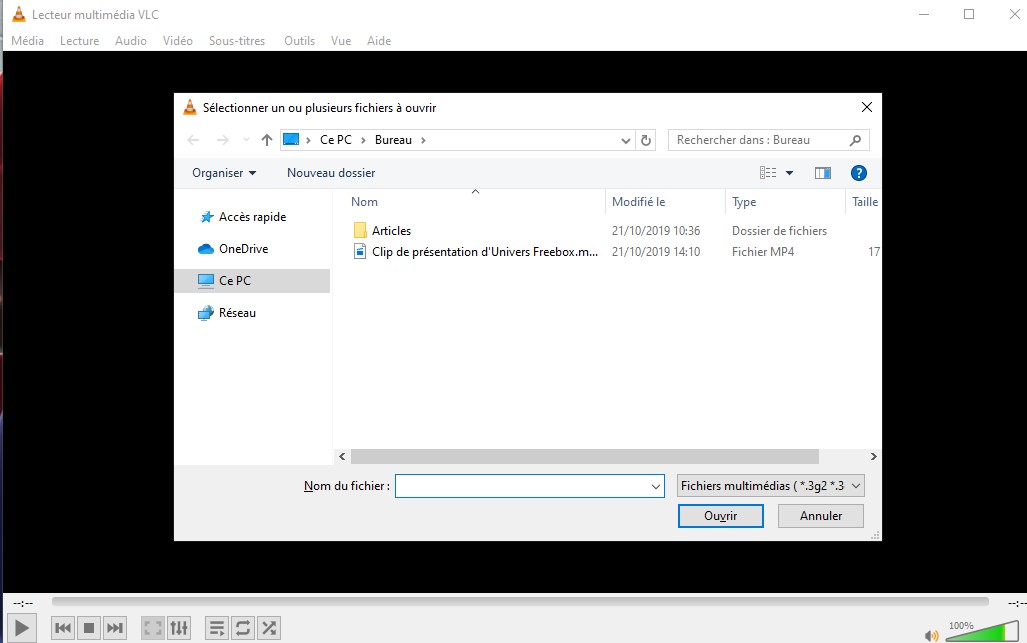Image resolution: width=1027 pixels, height=643 pixels.
Task: Open the extended settings equalizer icon
Action: point(179,628)
